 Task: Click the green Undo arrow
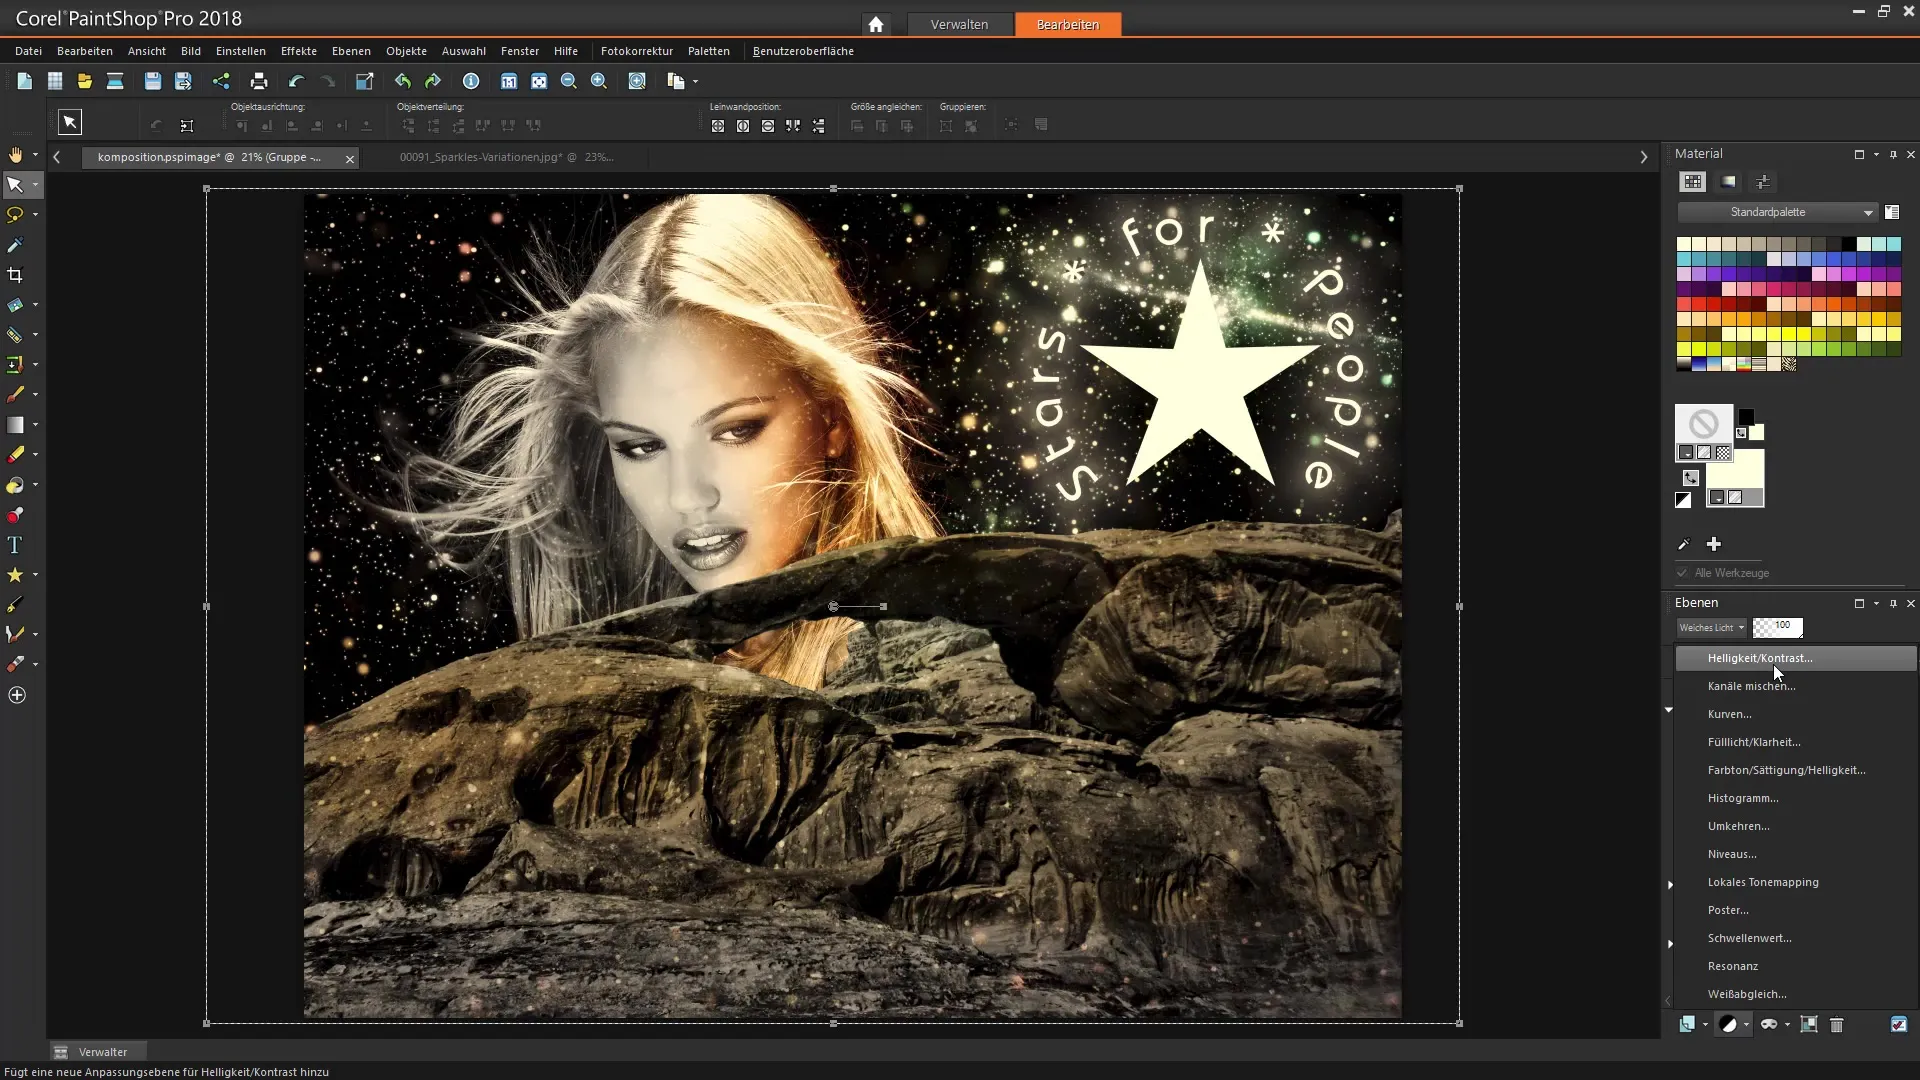click(403, 81)
